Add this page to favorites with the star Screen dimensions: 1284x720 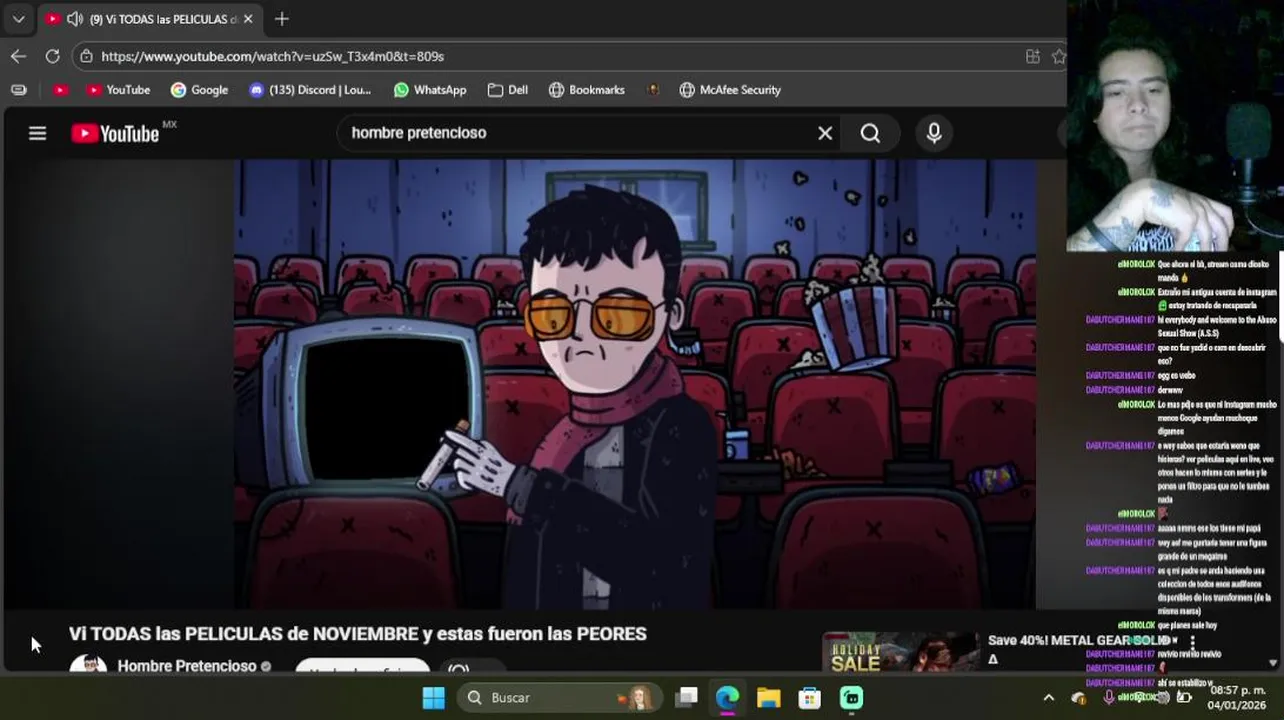(x=1059, y=56)
